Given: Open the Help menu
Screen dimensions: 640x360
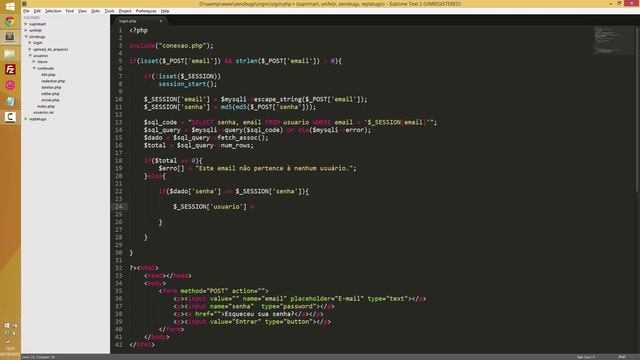Looking at the screenshot, I should pyautogui.click(x=165, y=11).
